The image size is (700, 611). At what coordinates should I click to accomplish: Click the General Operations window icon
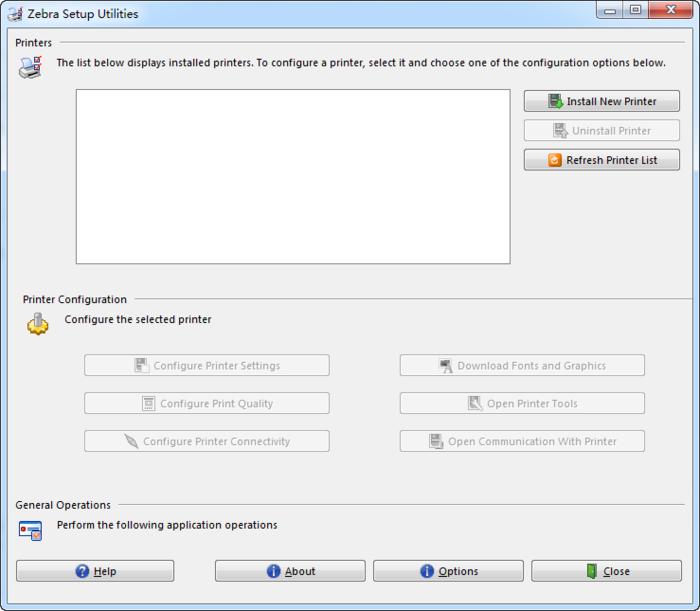[30, 530]
